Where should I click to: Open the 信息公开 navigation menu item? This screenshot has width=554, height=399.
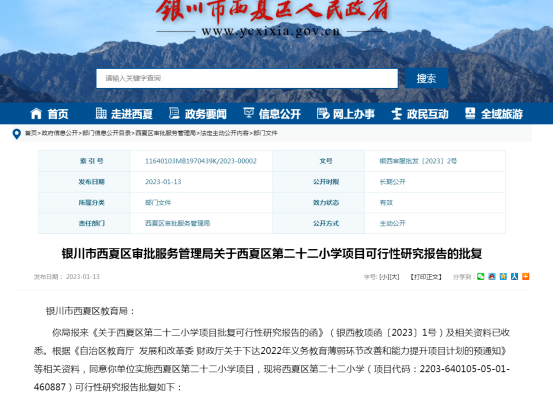click(280, 114)
